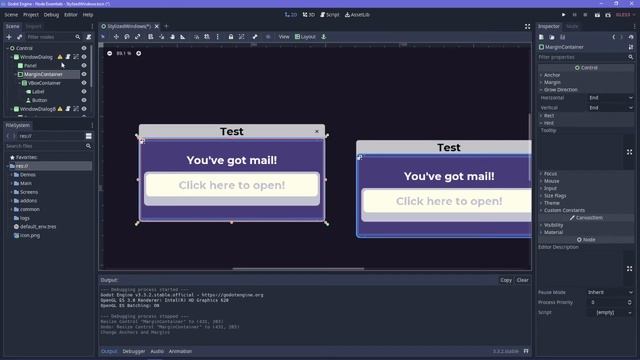Click the viewport horizontal scrollbar
Viewport: 640px width, 360px height.
(298, 269)
